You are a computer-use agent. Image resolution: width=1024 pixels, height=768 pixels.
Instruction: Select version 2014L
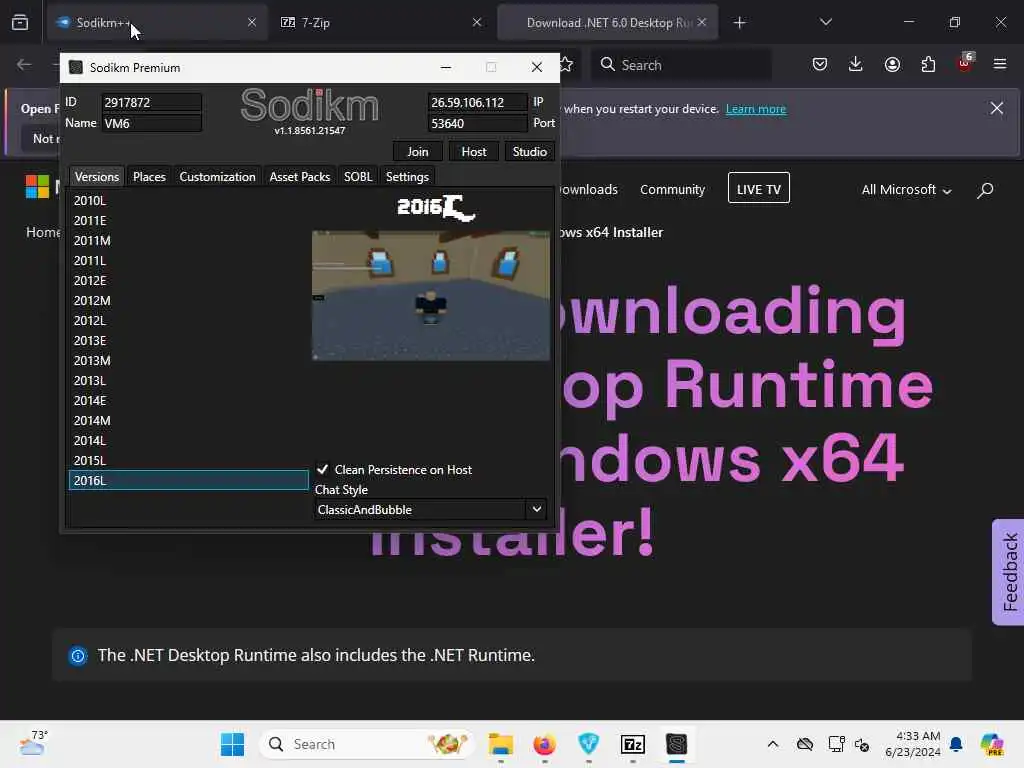pyautogui.click(x=189, y=440)
